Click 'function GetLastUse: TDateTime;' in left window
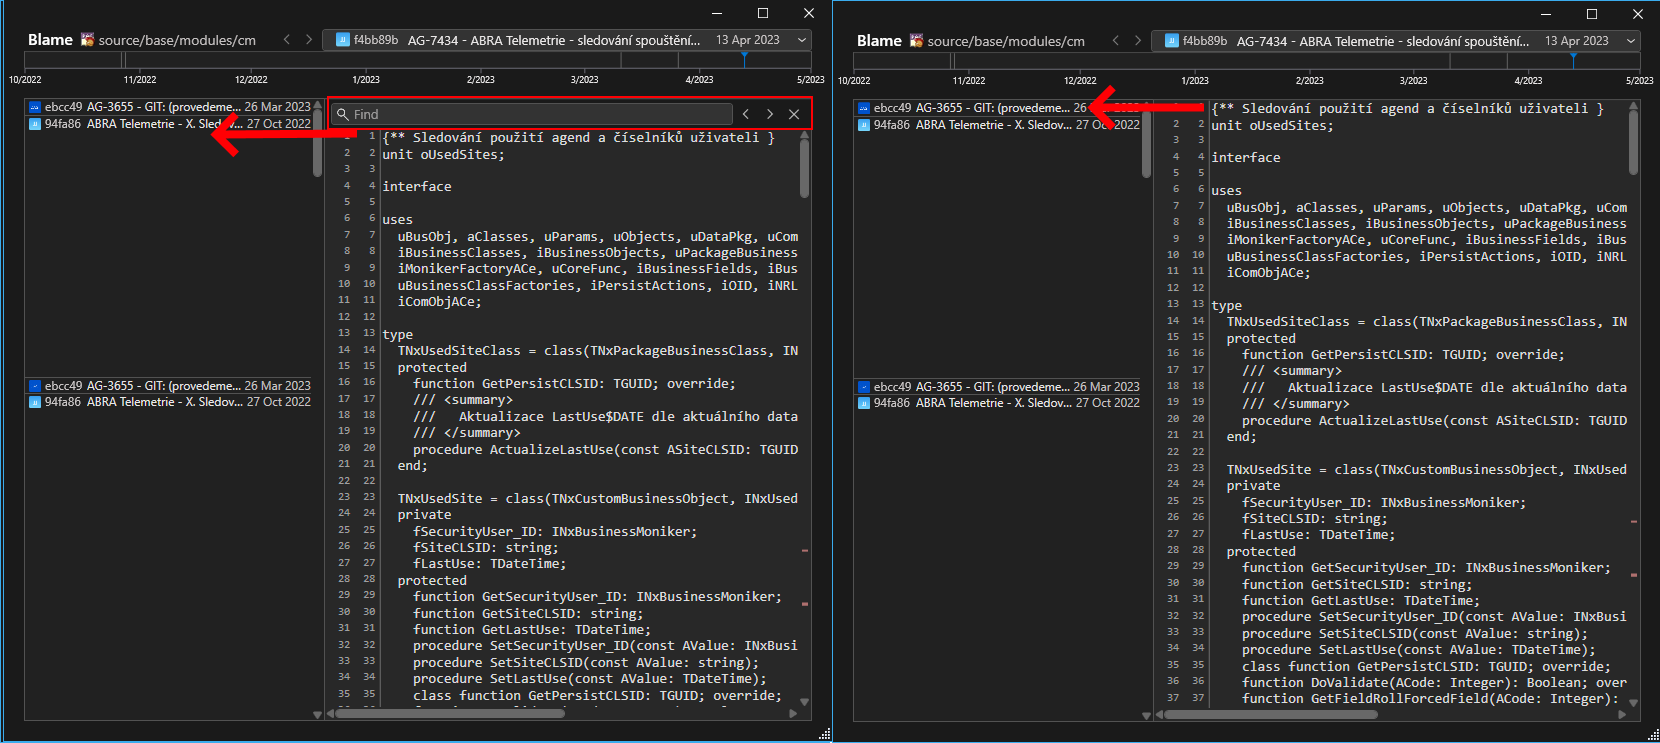The width and height of the screenshot is (1660, 743). pyautogui.click(x=531, y=629)
